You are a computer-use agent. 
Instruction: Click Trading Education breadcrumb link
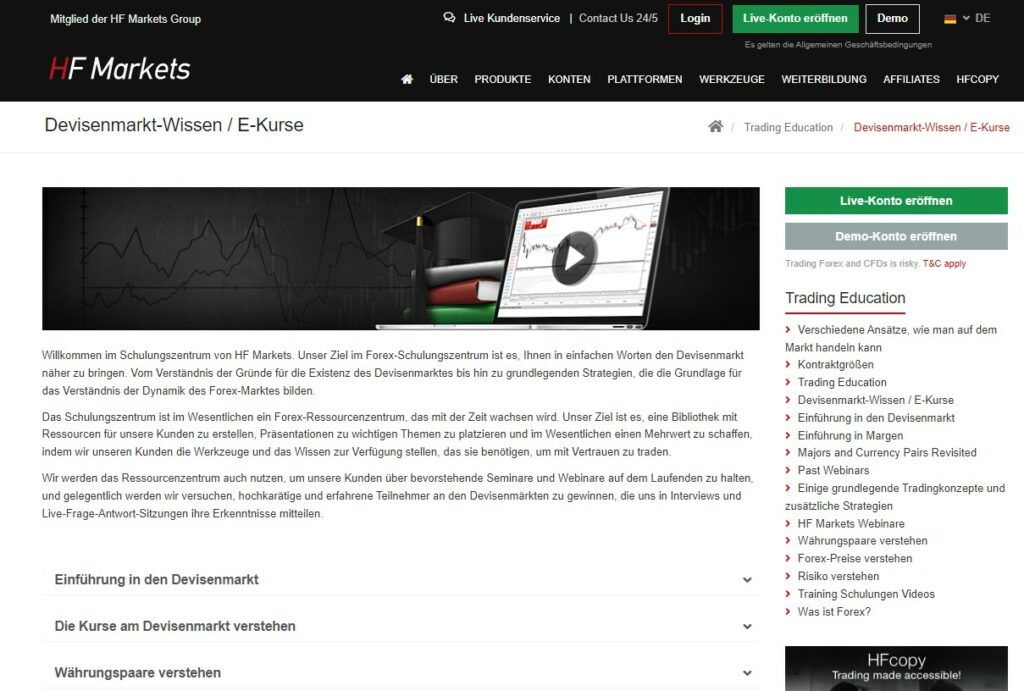[788, 127]
